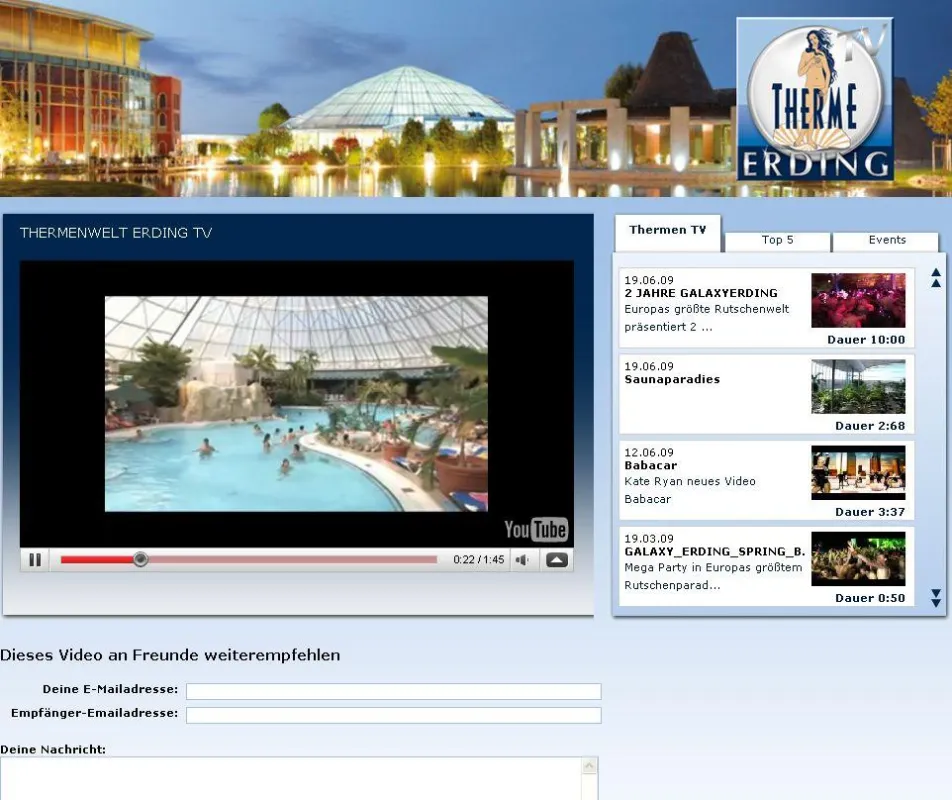Image resolution: width=952 pixels, height=800 pixels.
Task: Click the date 12.06.09
Action: (648, 453)
